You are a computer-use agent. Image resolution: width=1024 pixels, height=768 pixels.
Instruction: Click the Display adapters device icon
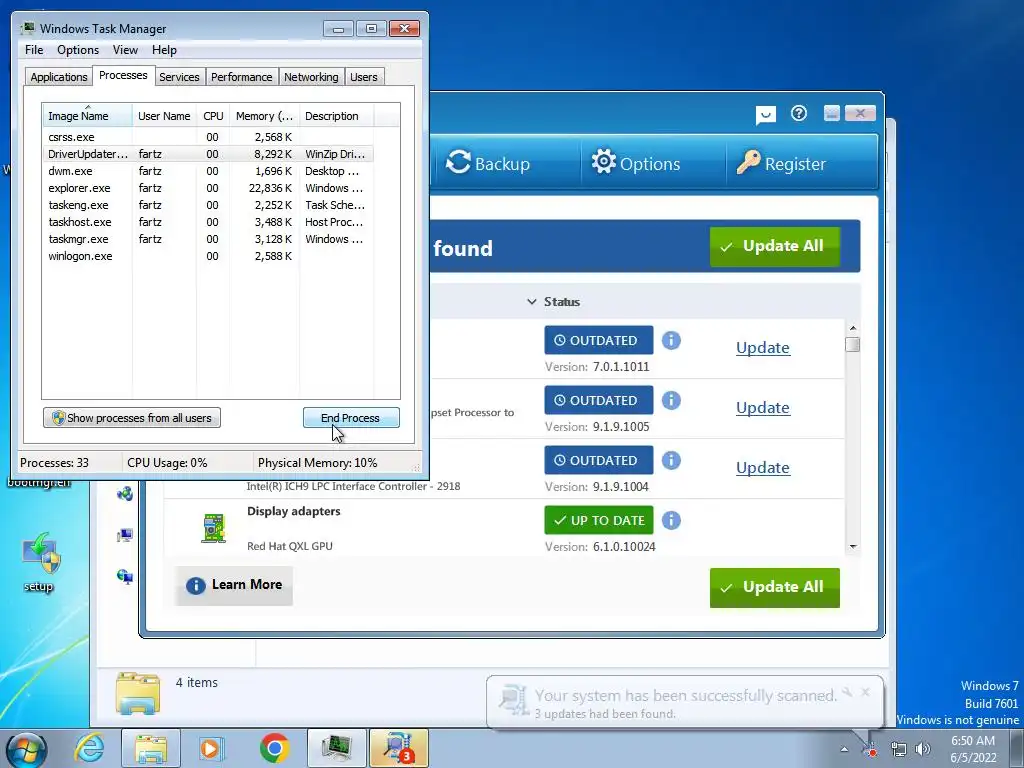pos(214,528)
